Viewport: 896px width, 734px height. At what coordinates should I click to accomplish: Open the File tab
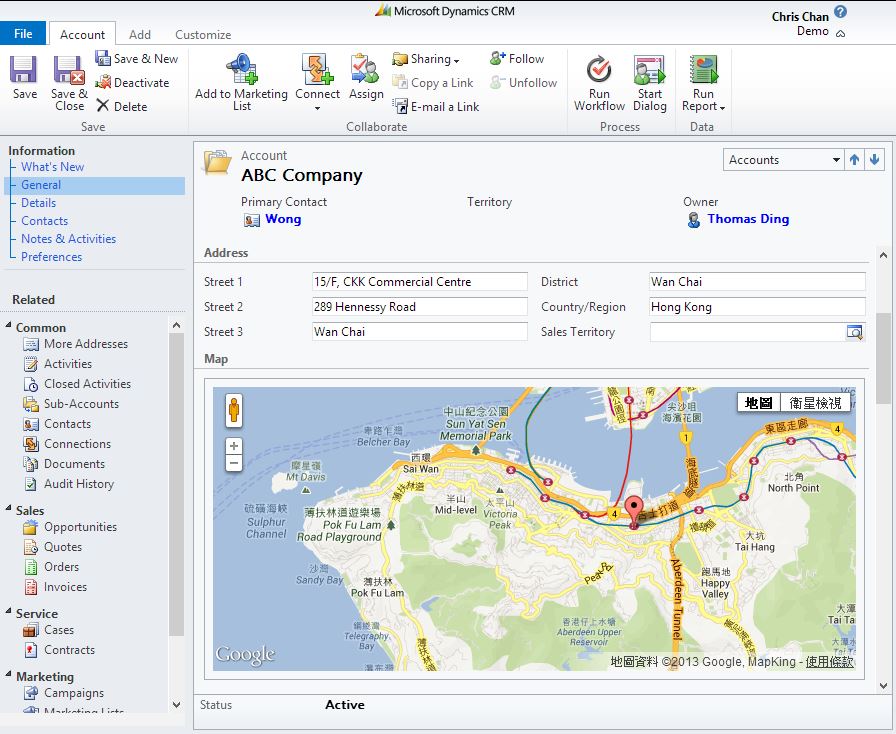click(x=23, y=33)
